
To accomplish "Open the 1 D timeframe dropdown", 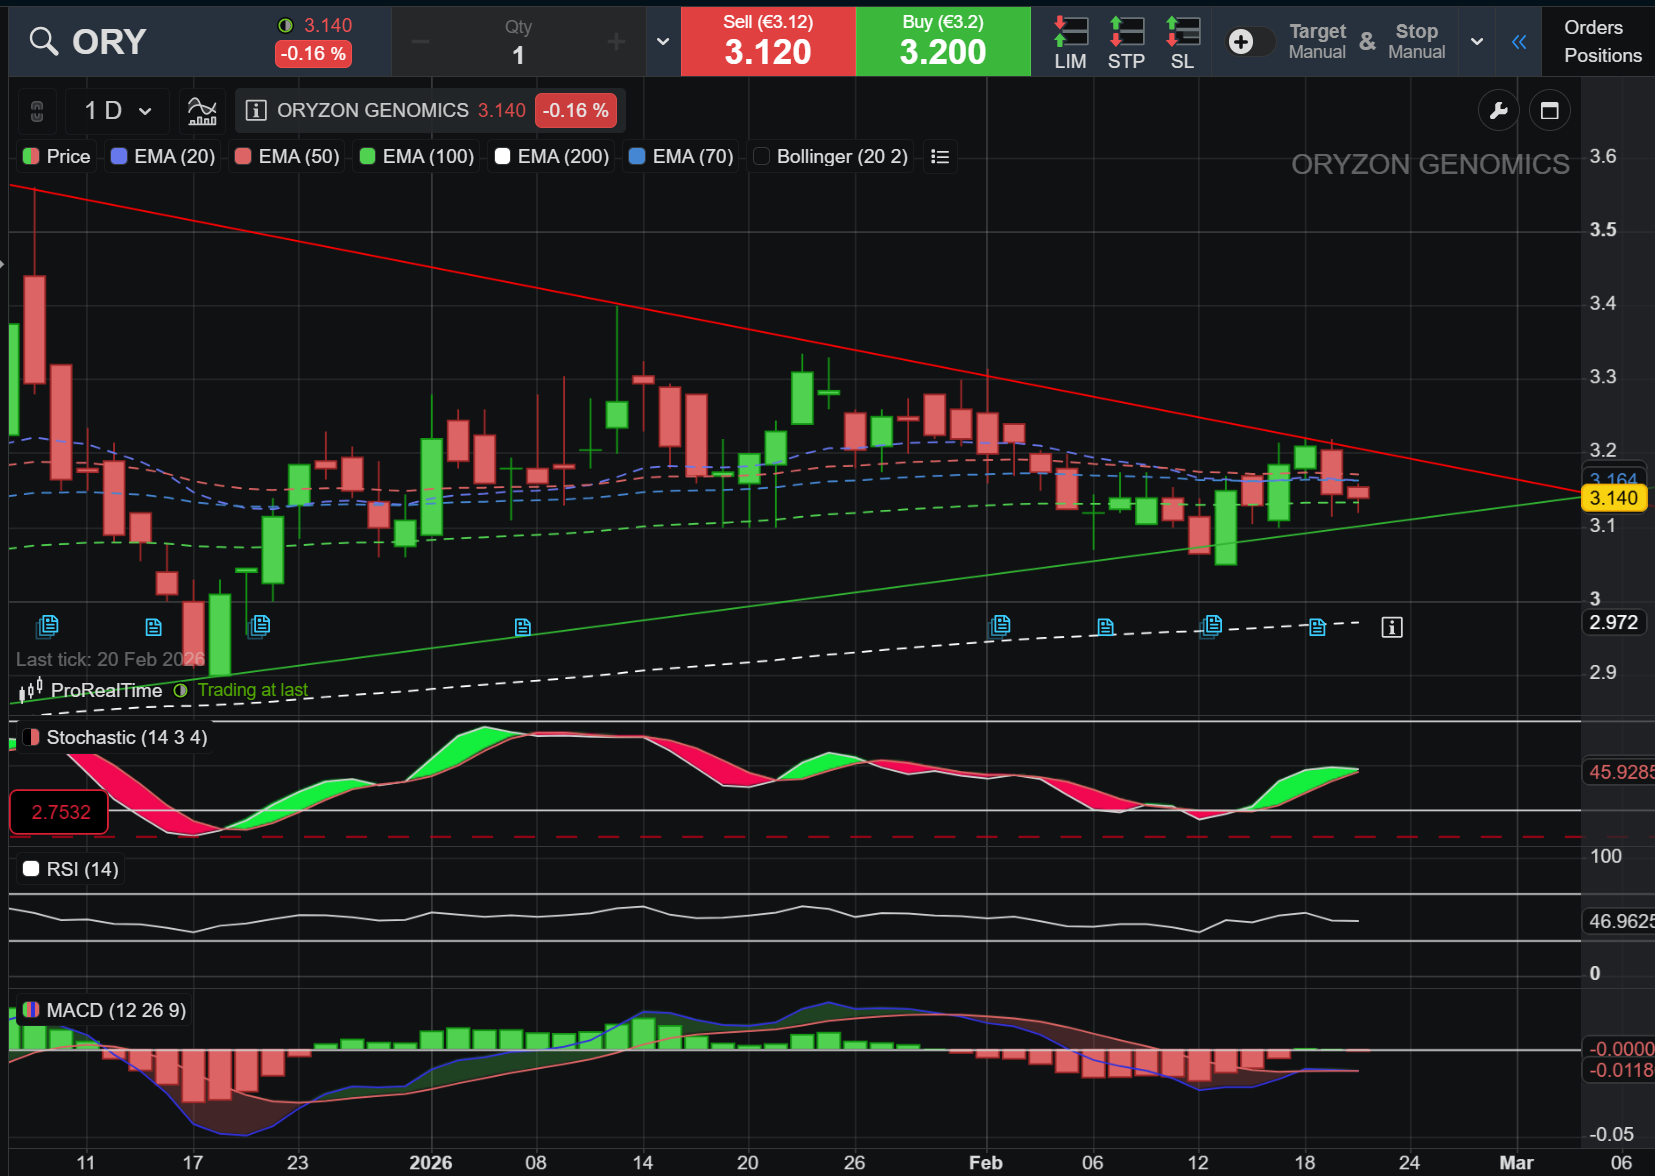I will [118, 111].
